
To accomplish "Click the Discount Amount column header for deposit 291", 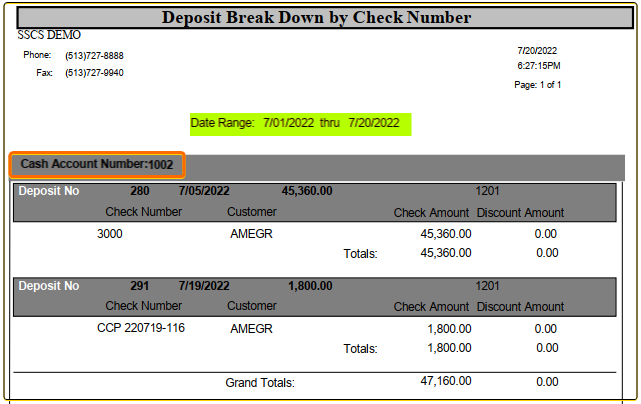I will click(520, 307).
